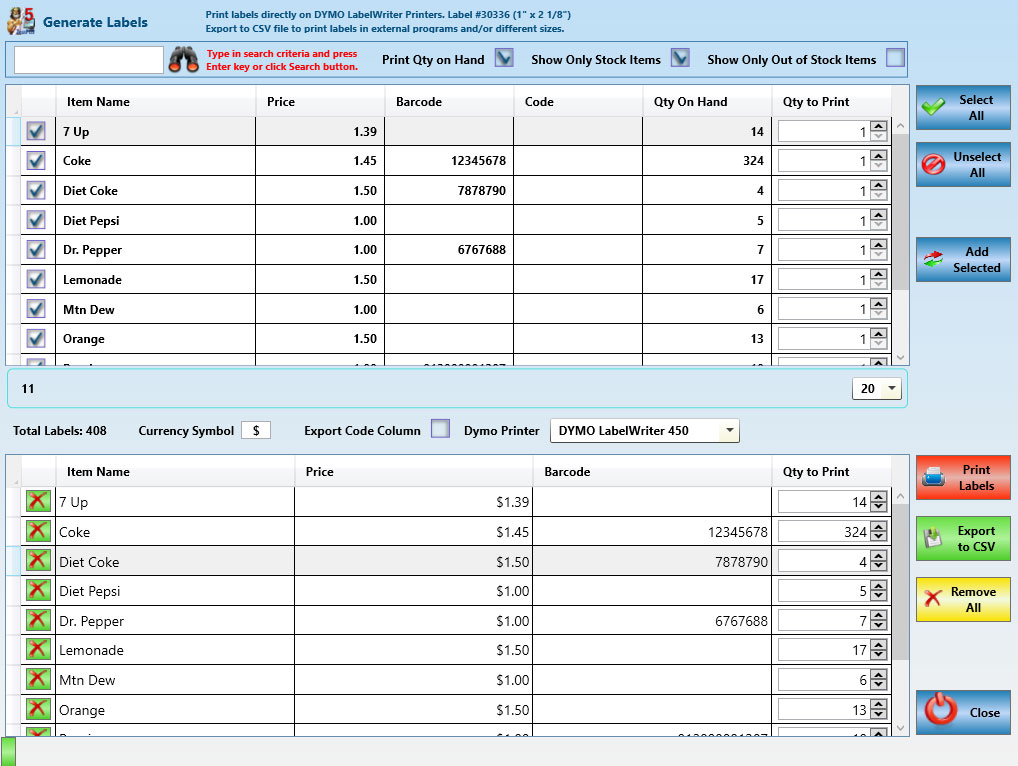Click Export to CSV button
Viewport: 1018px width, 766px height.
[x=963, y=538]
